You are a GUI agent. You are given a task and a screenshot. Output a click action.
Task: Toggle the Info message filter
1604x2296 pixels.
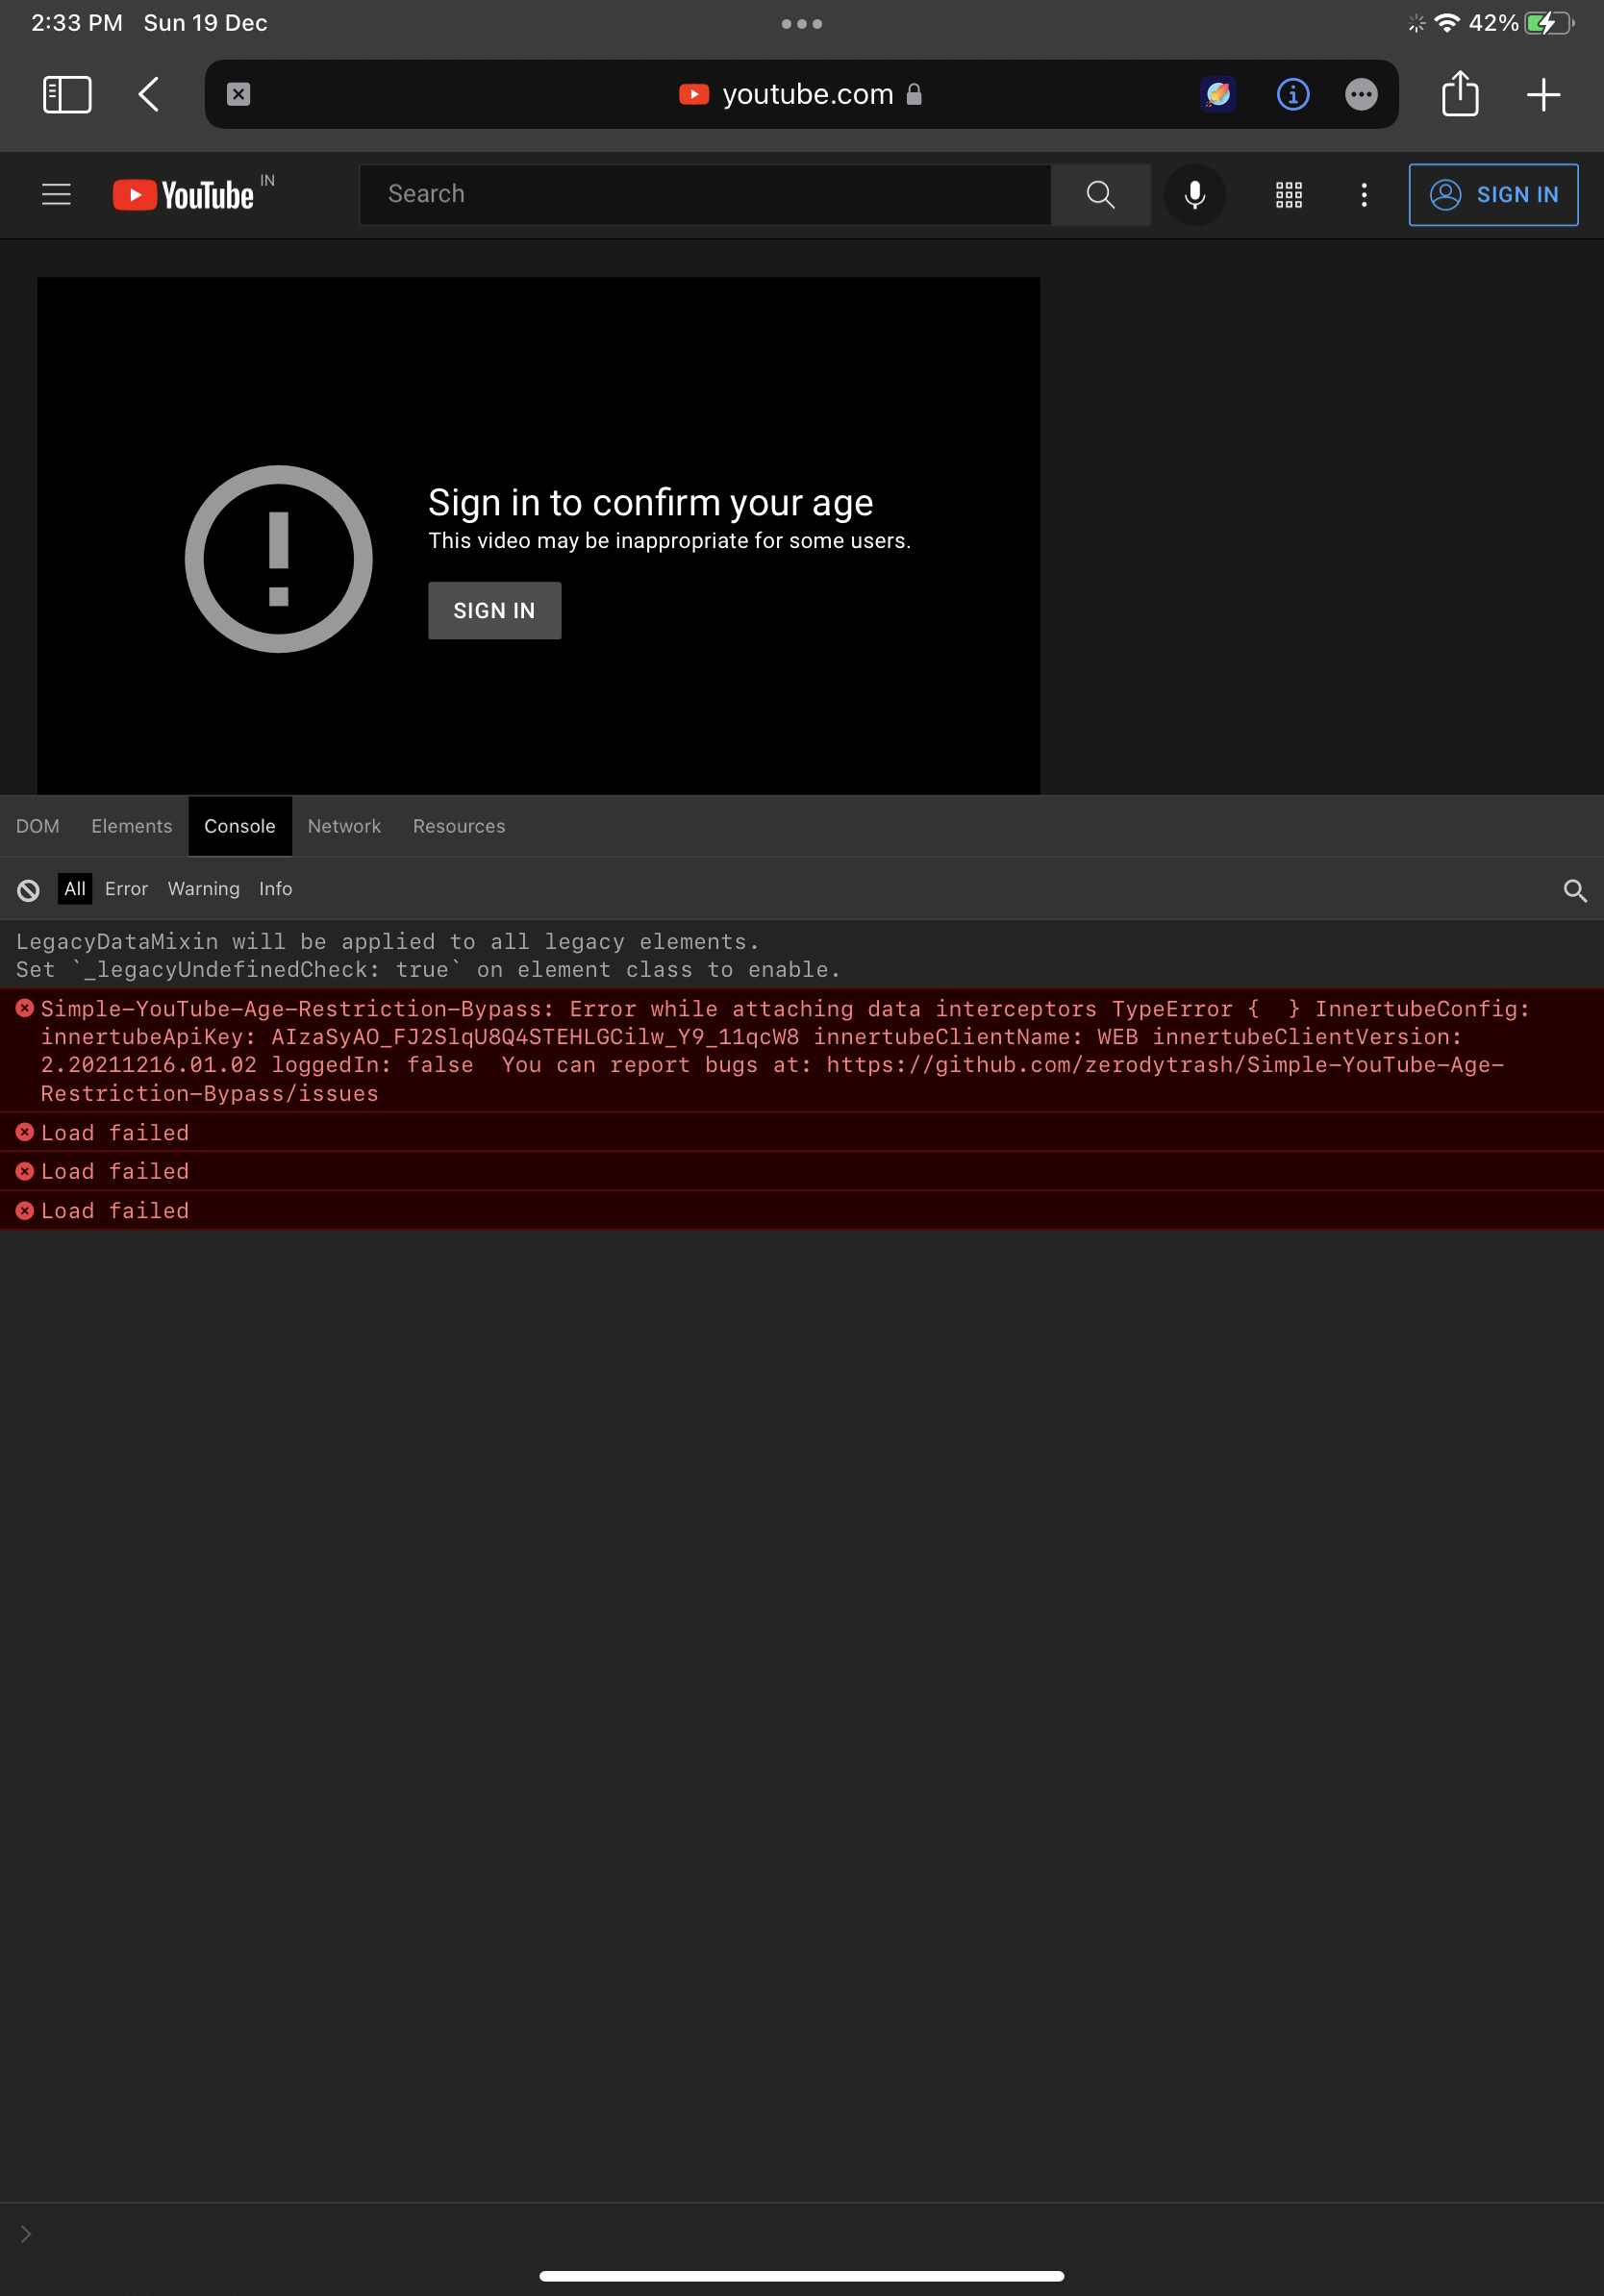click(275, 888)
